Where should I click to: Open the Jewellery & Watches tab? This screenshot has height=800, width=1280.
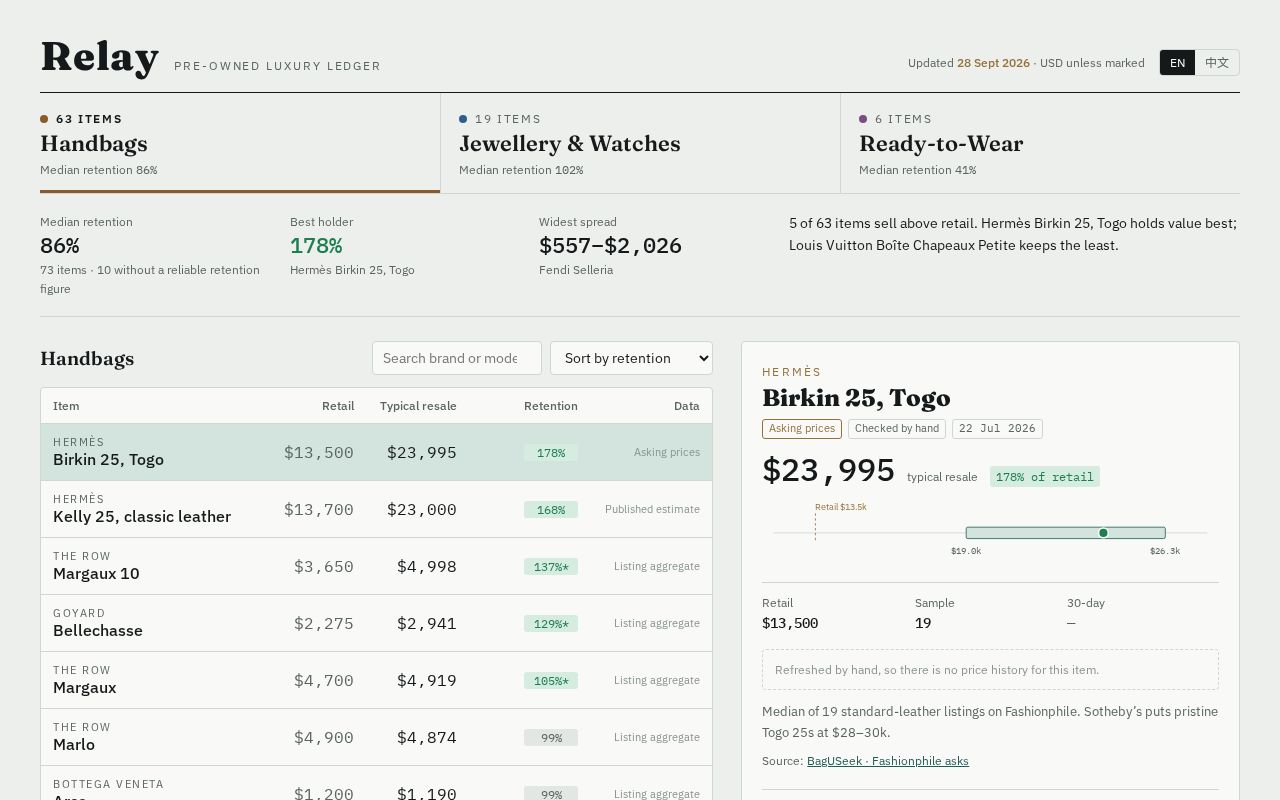640,143
